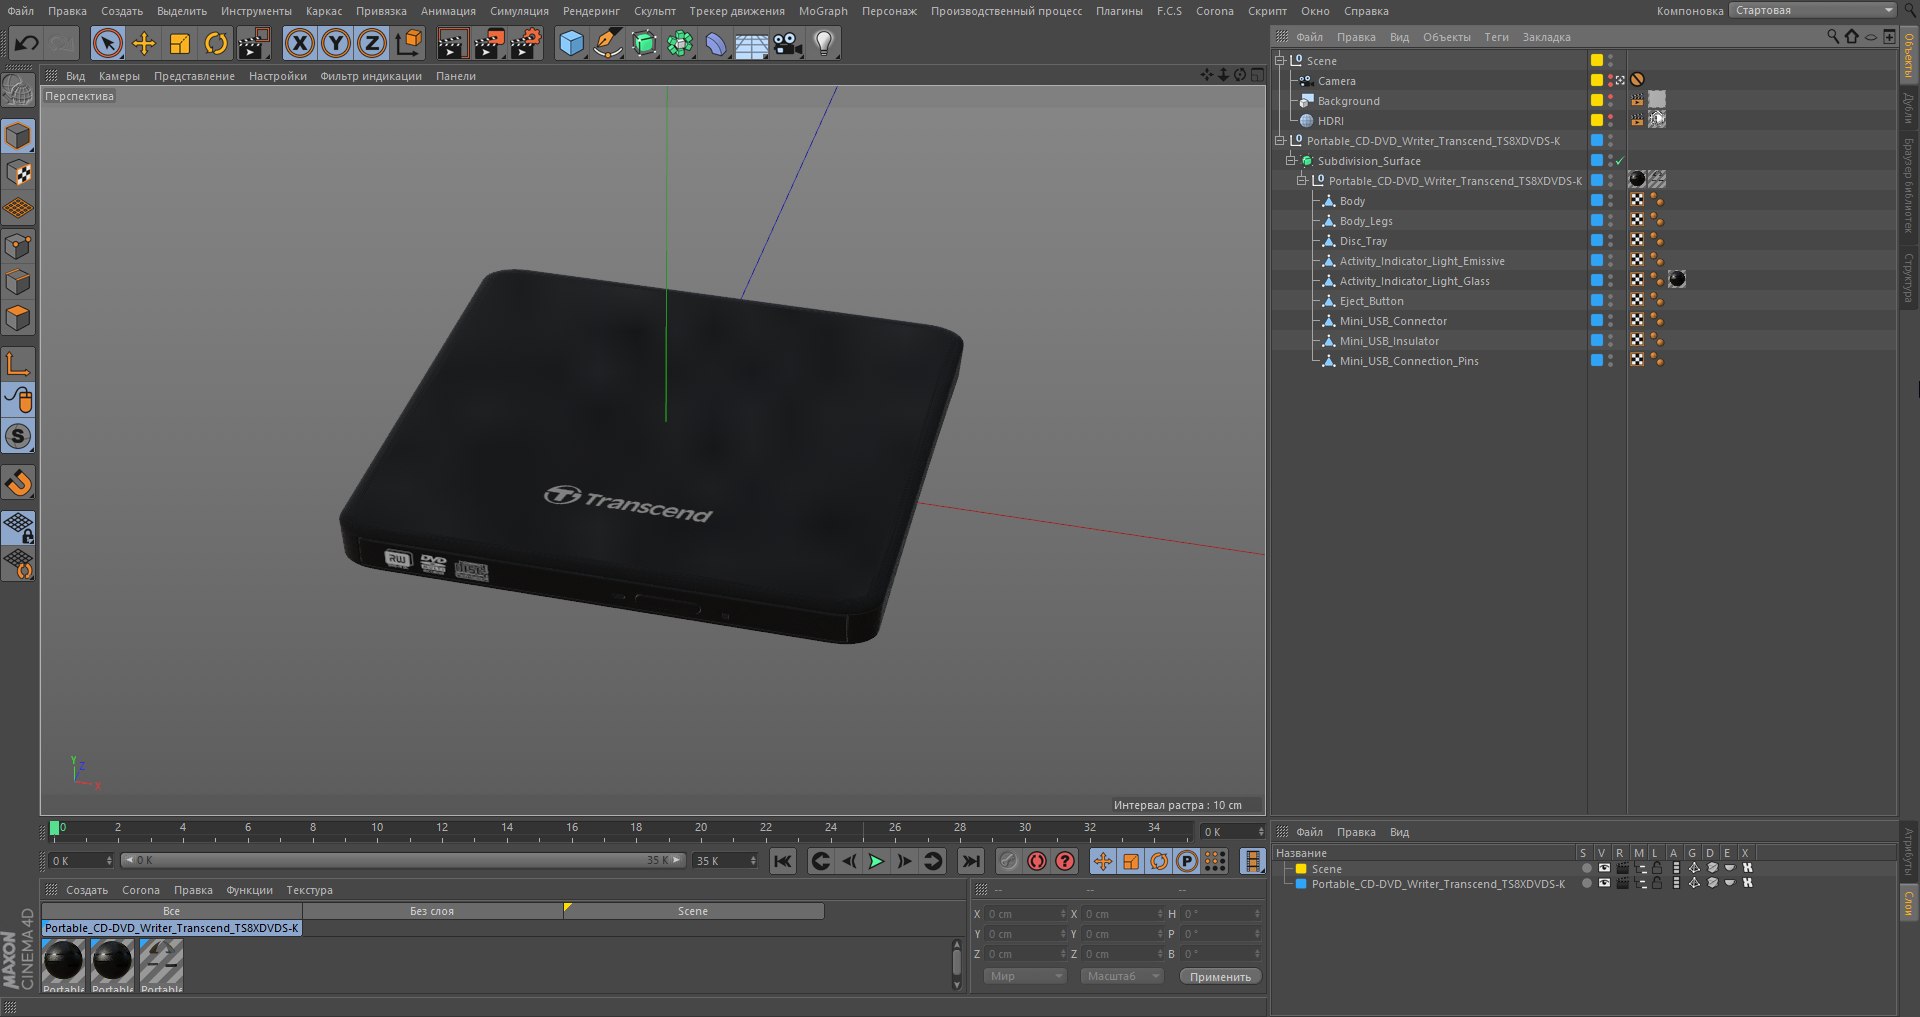Image resolution: width=1920 pixels, height=1017 pixels.
Task: Collapse top Portable_CD-DVD_Writer root node
Action: tap(1280, 141)
